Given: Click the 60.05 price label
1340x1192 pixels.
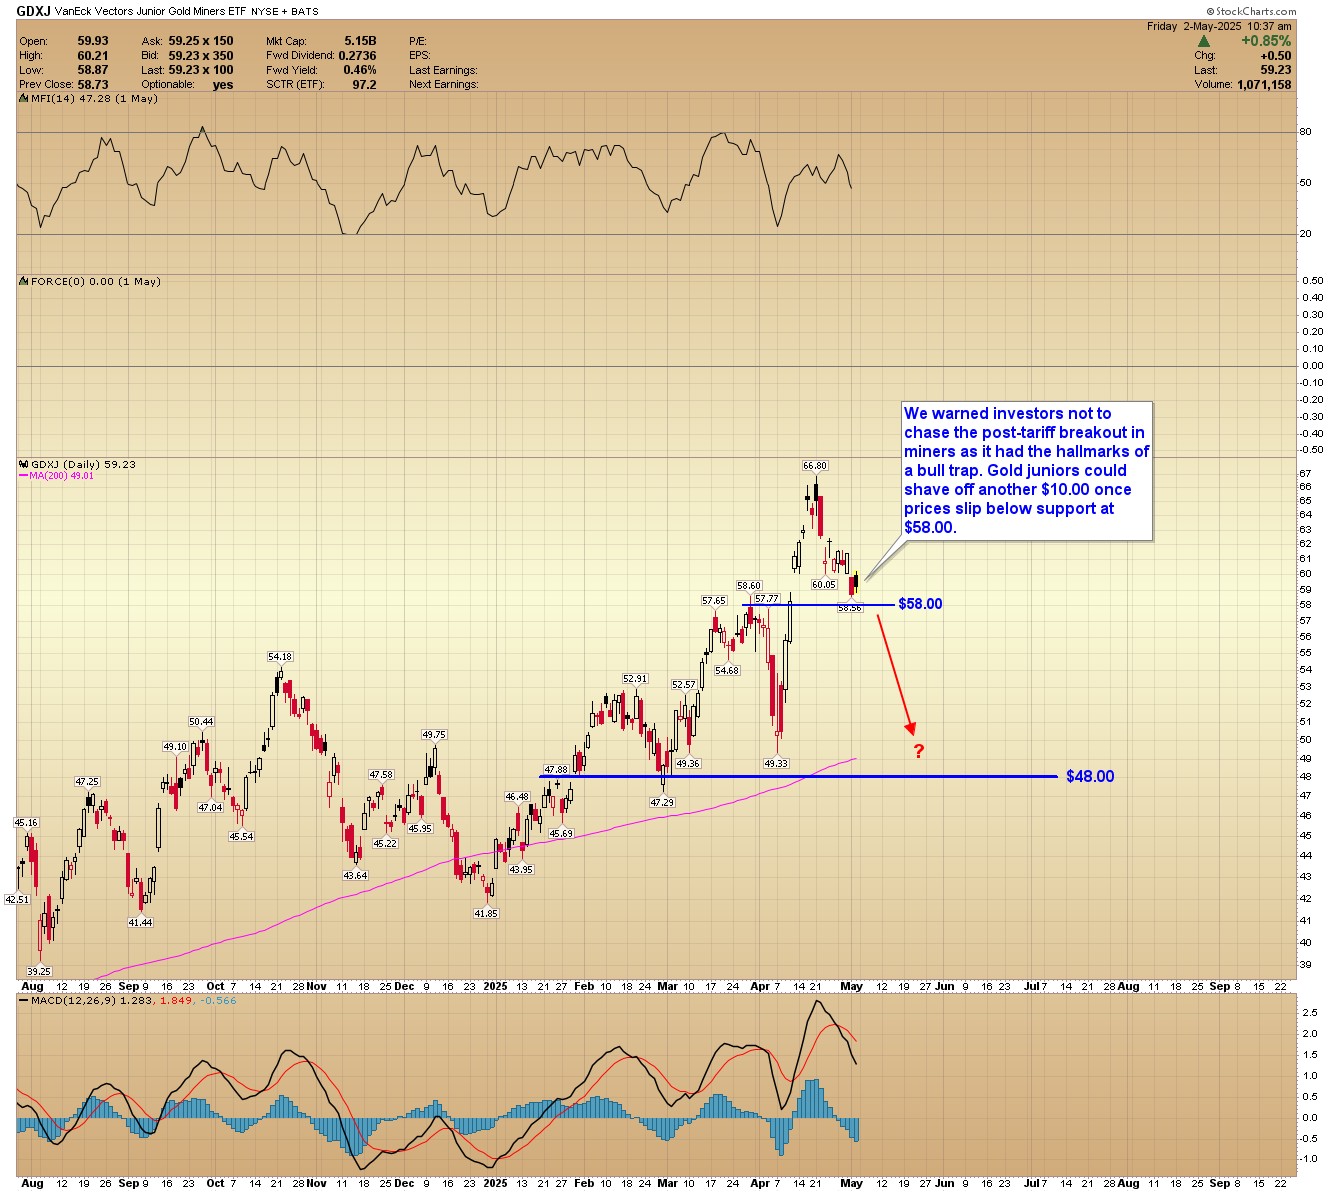Looking at the screenshot, I should (x=824, y=585).
